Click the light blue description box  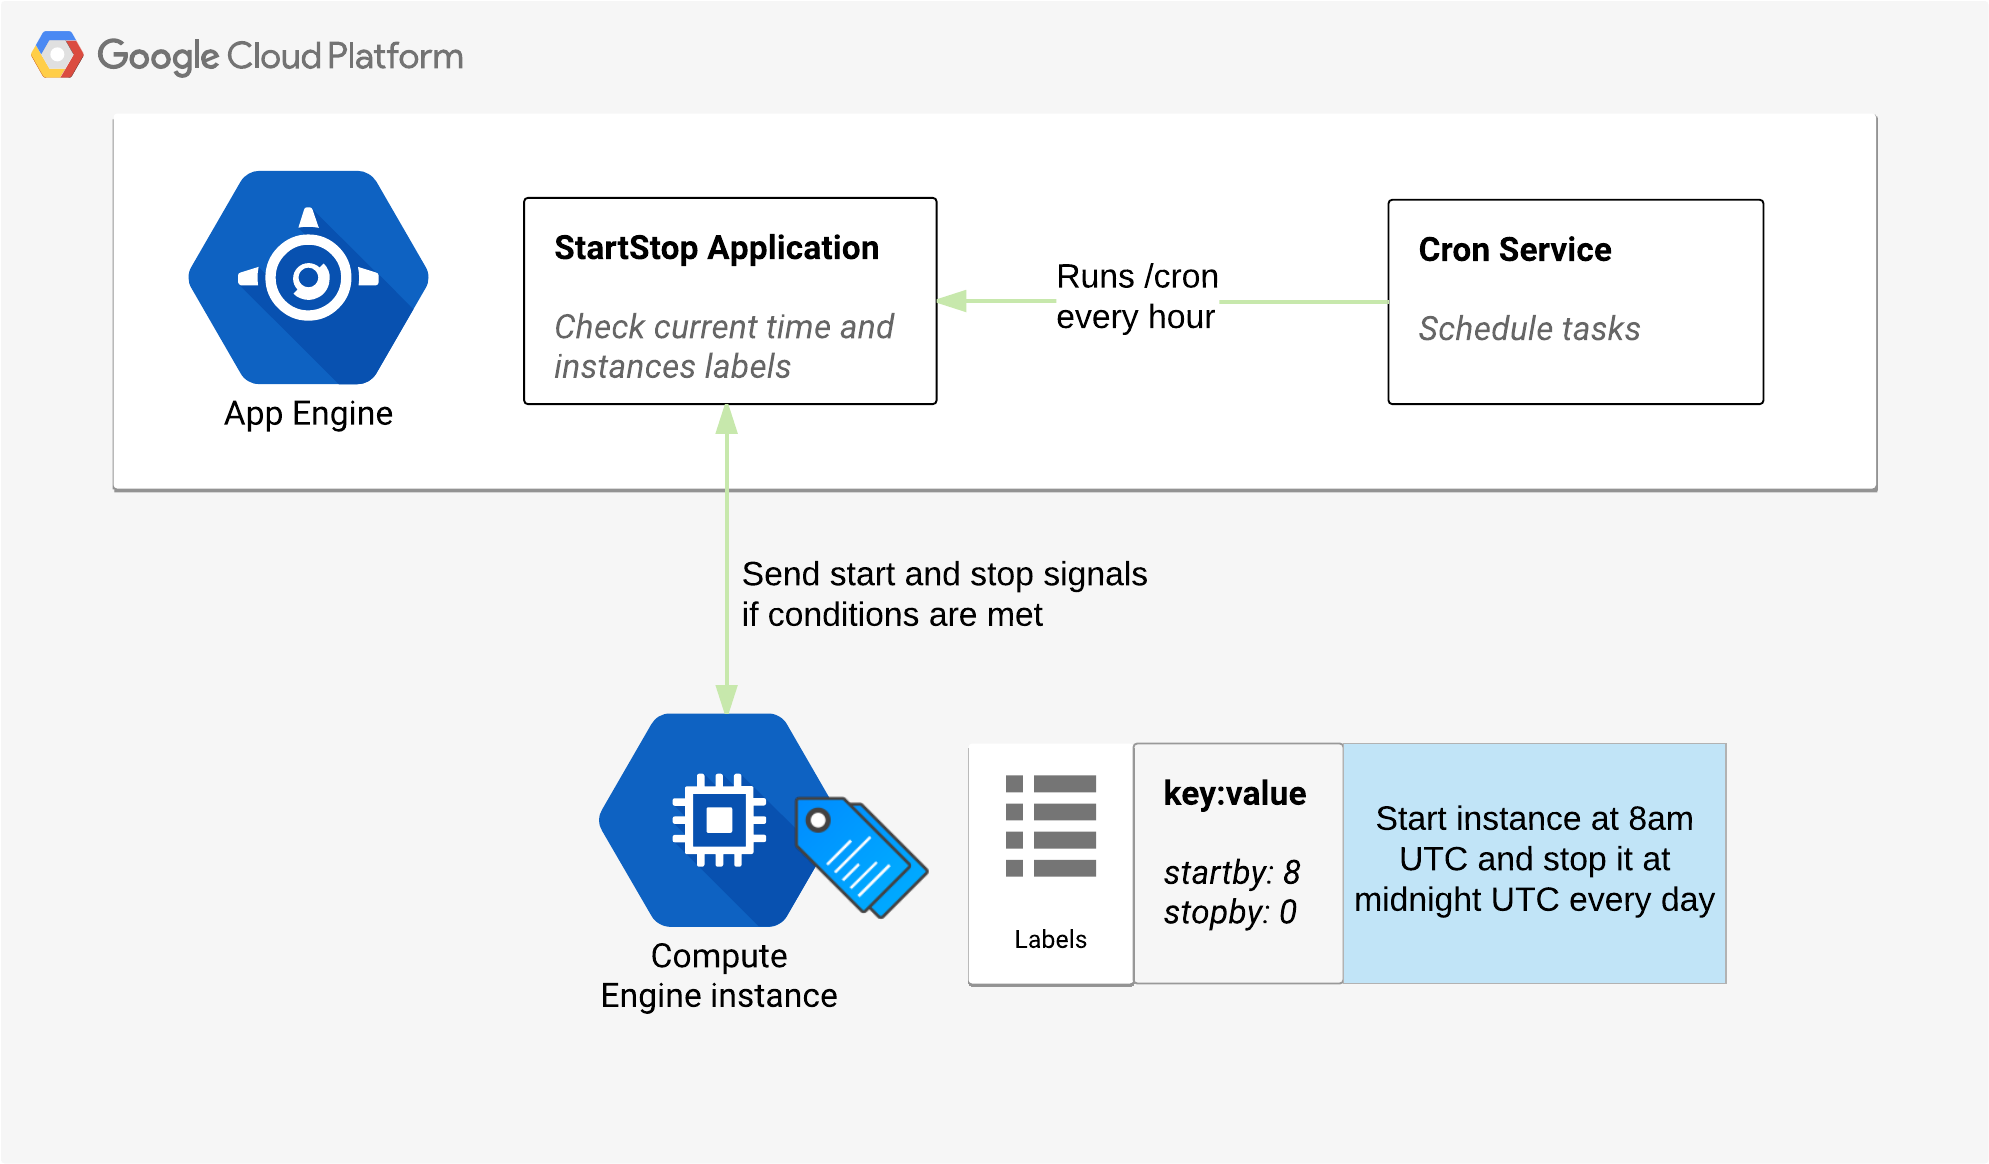(1534, 860)
